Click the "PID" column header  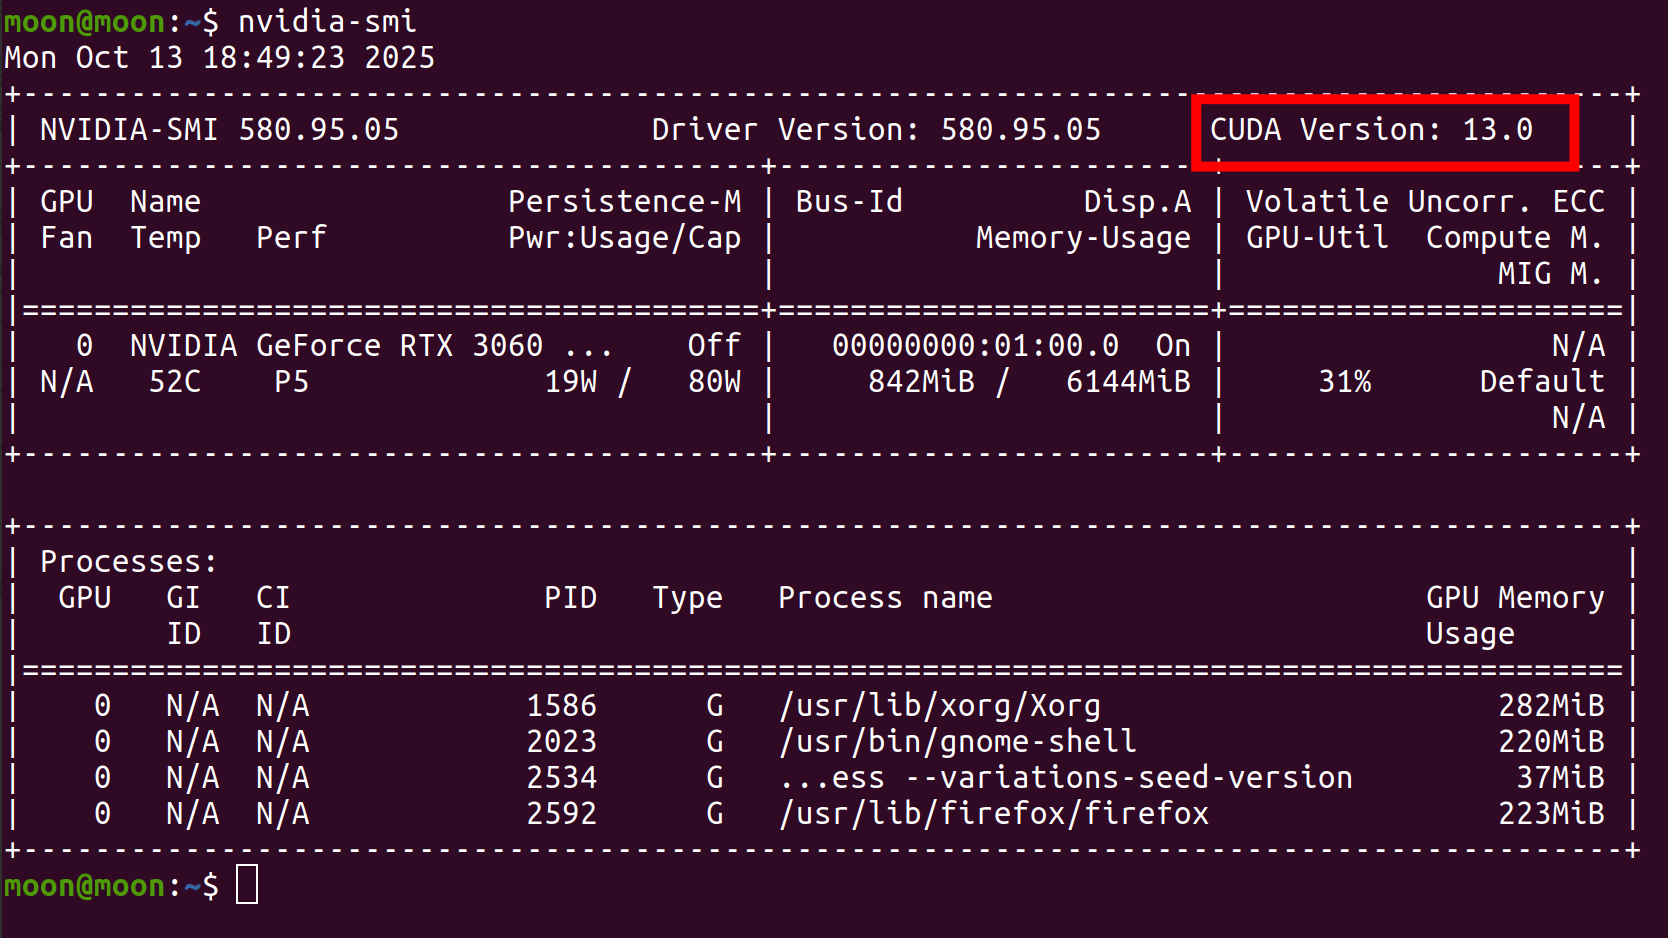(x=571, y=598)
